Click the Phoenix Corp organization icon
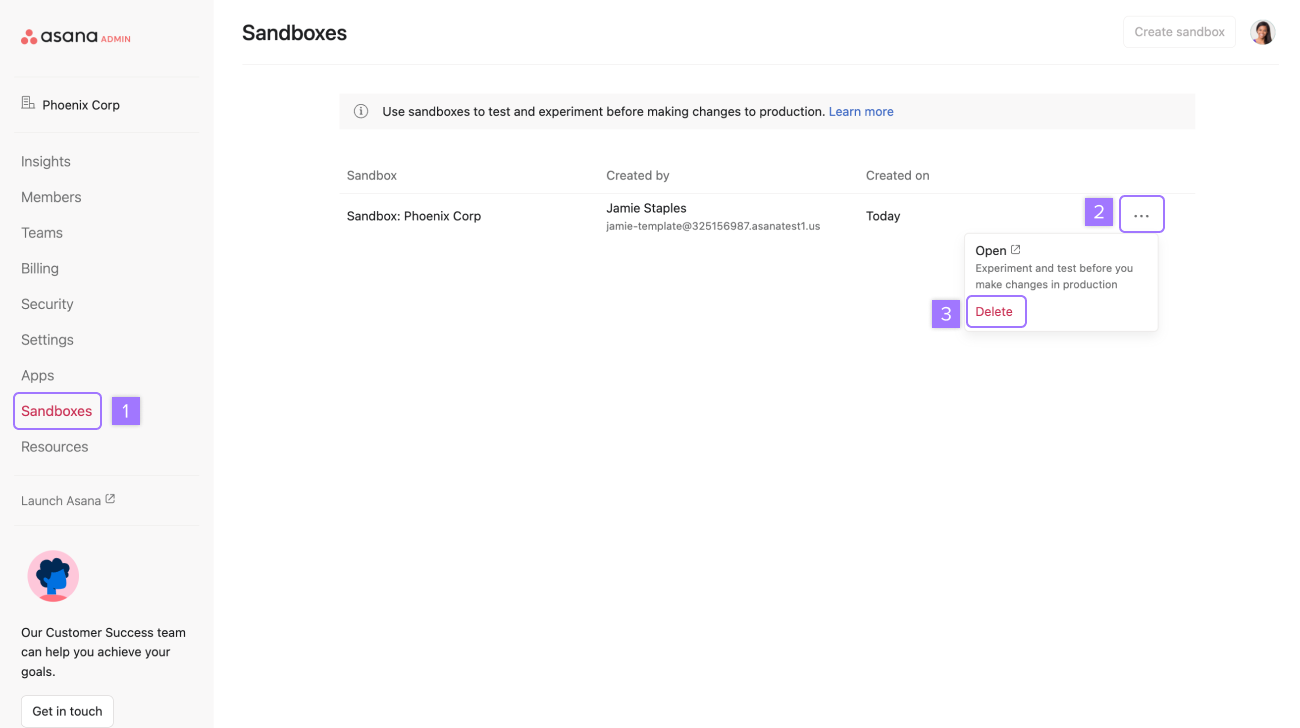 [28, 104]
